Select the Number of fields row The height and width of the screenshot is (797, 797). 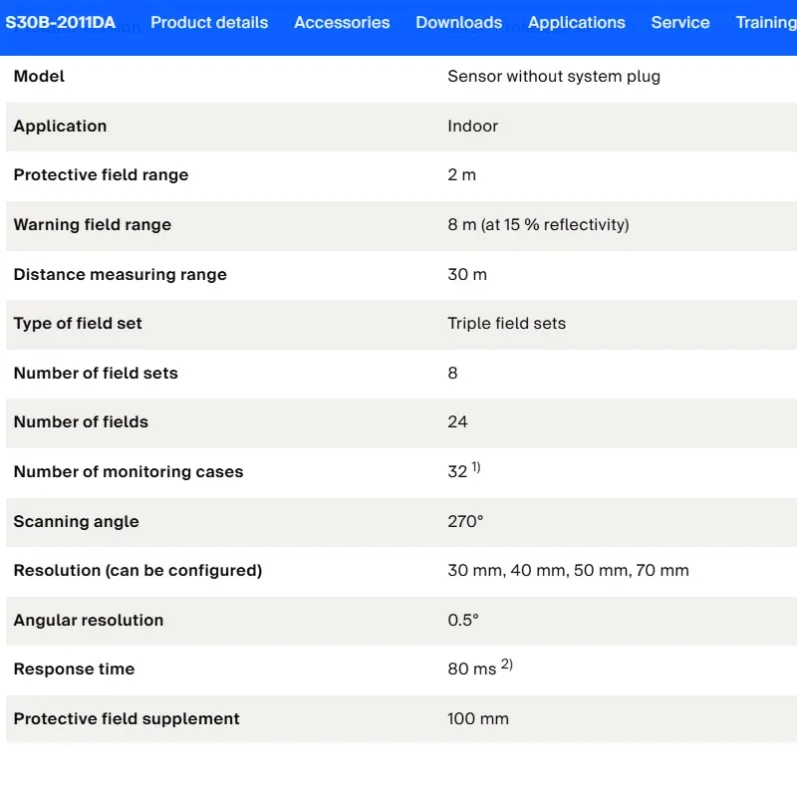[402, 422]
